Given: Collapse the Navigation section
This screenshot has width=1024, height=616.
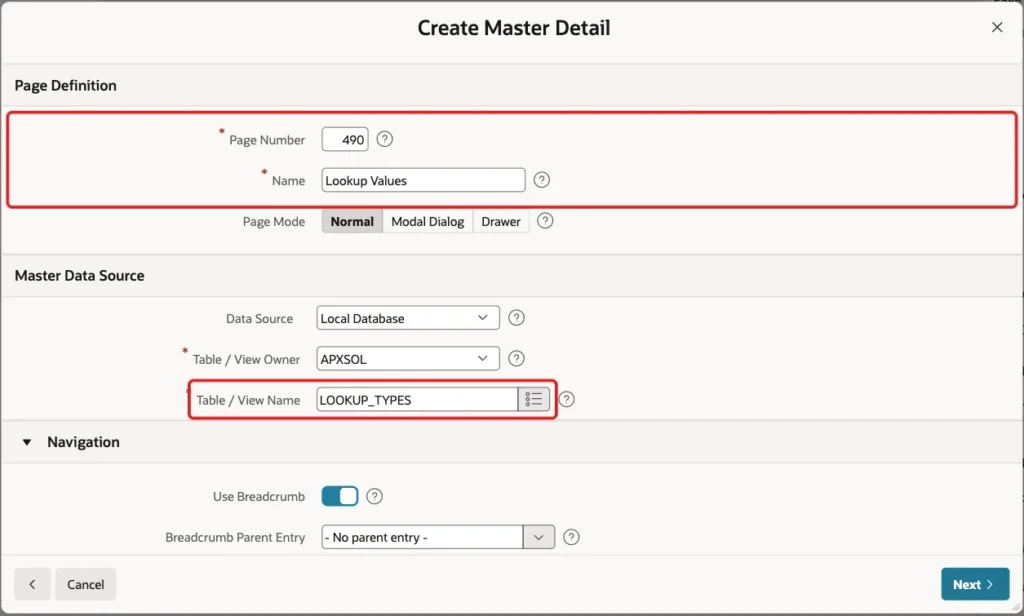Looking at the screenshot, I should pos(27,442).
